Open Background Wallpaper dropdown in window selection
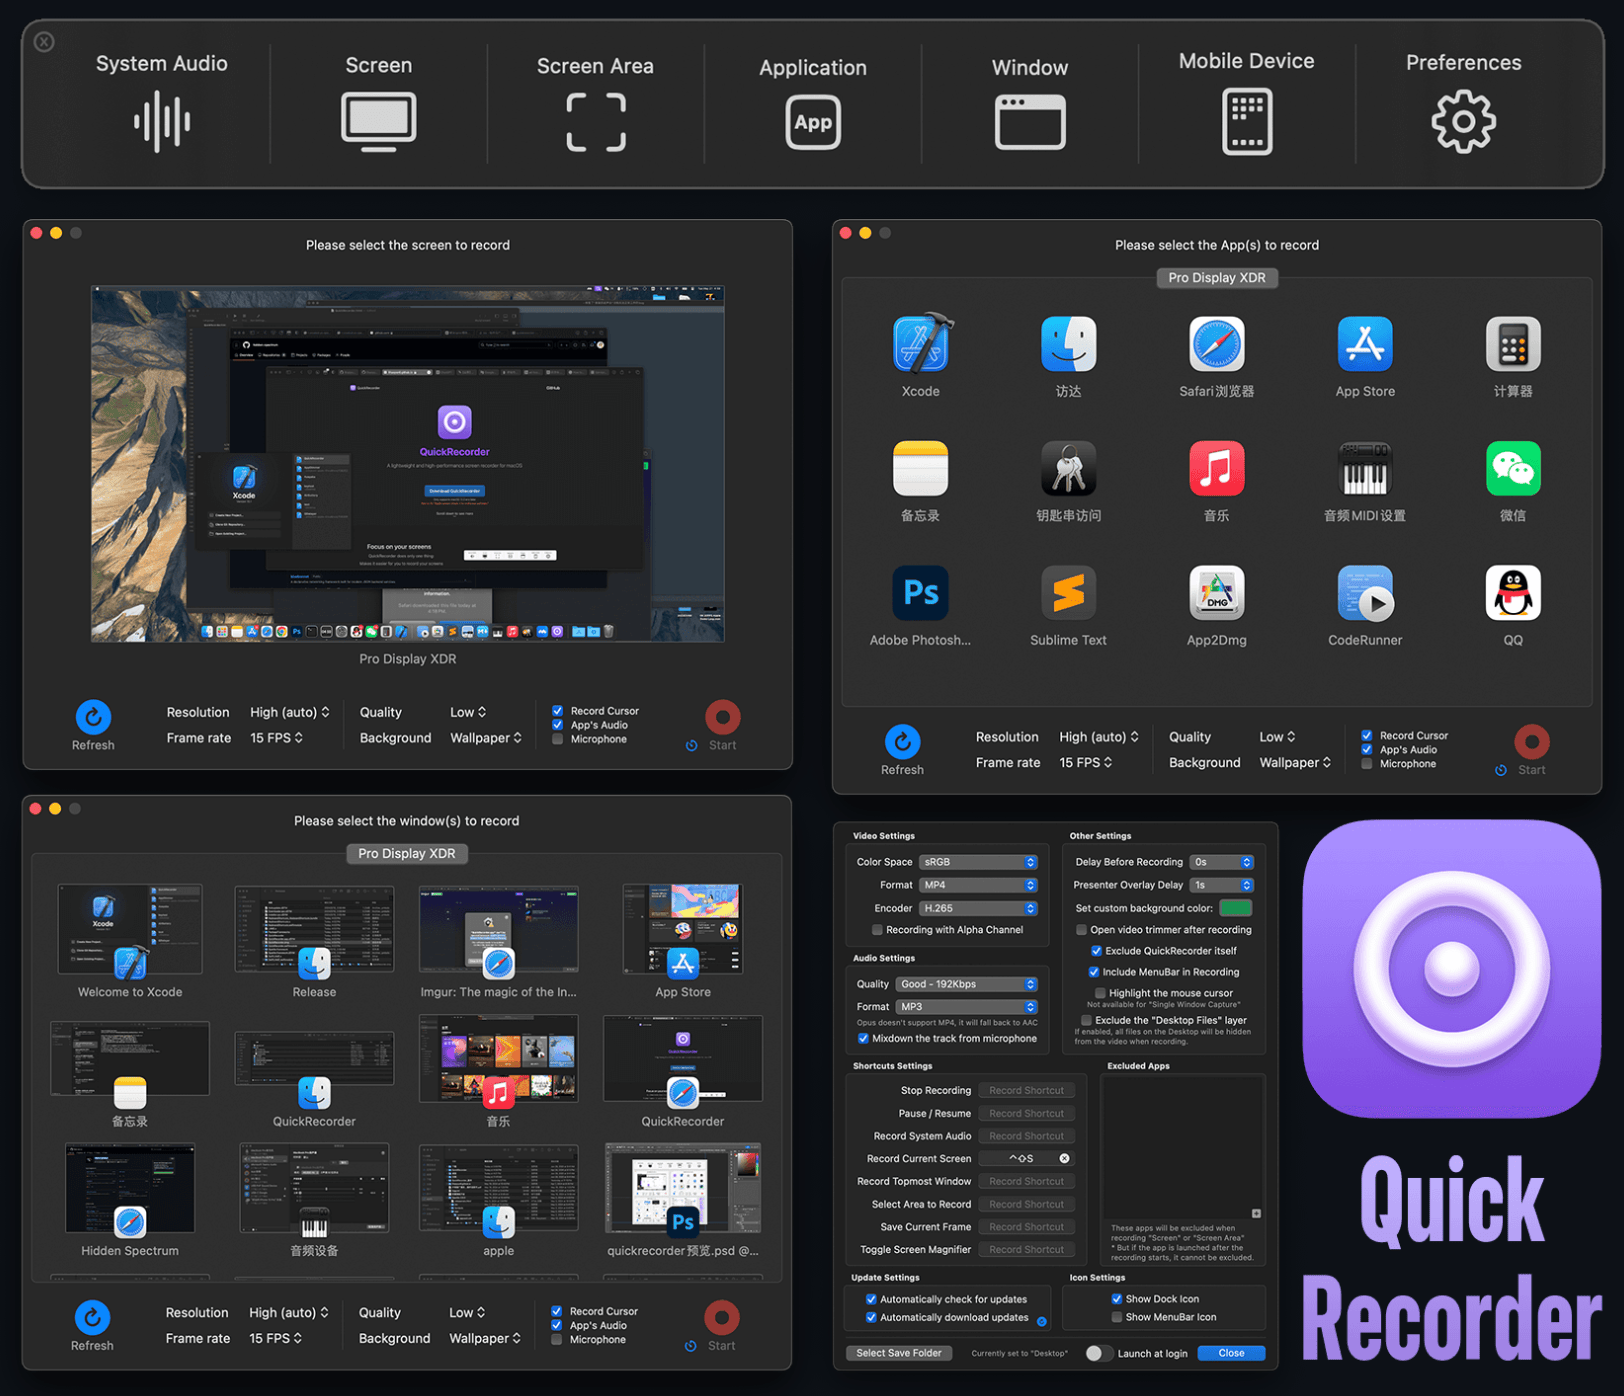The image size is (1624, 1396). 485,1338
